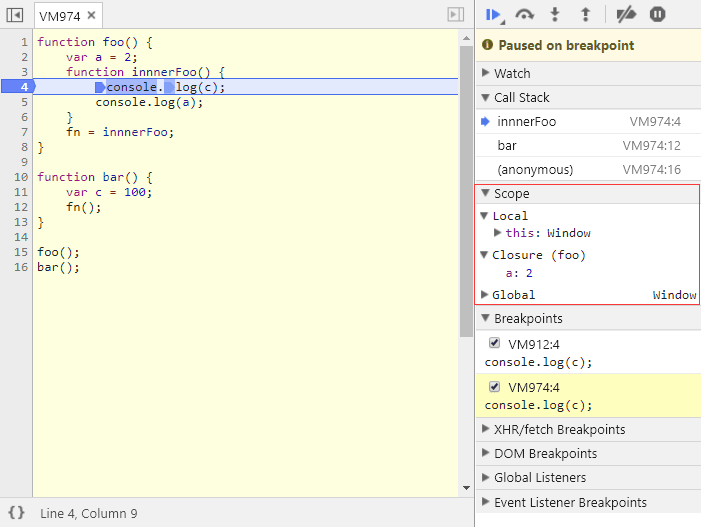Select the bar call stack frame
Viewport: 701px width, 527px height.
point(507,145)
